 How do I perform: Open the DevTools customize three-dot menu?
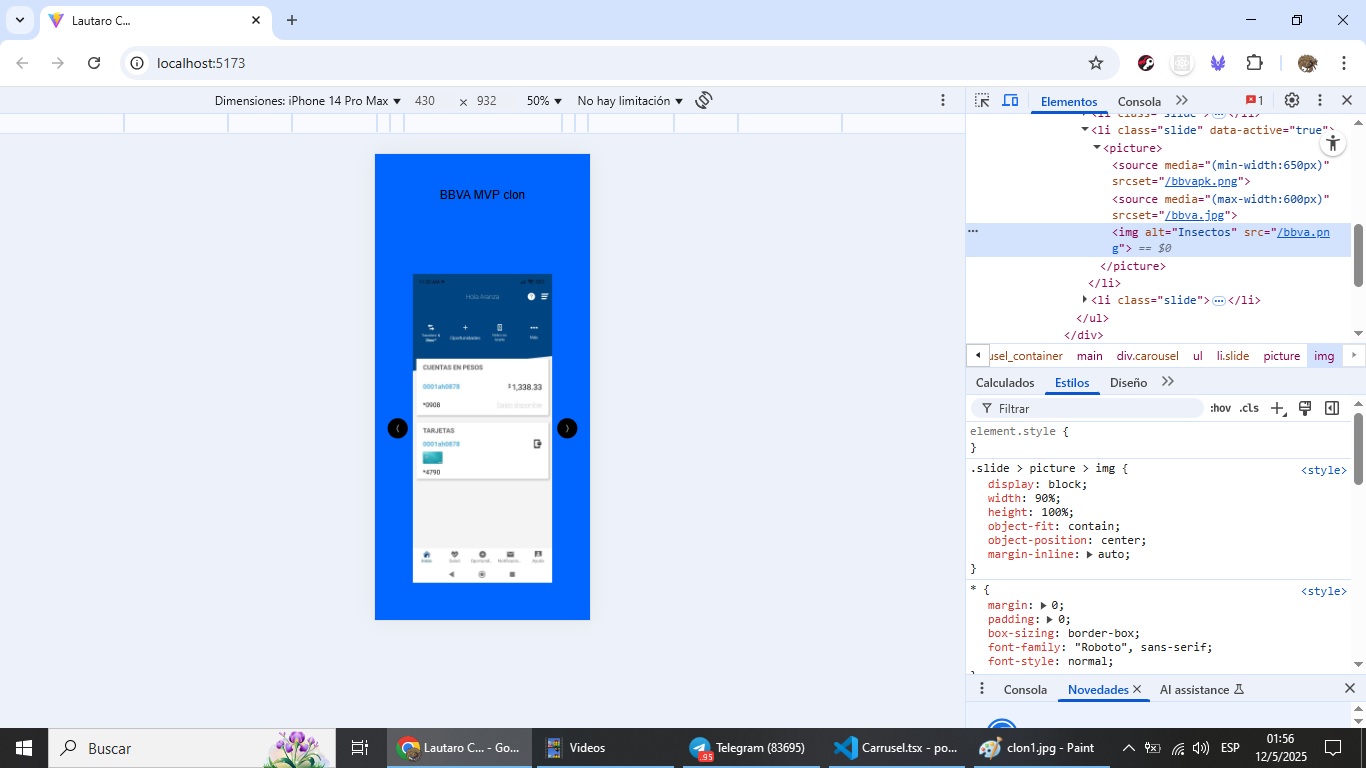[x=1320, y=101]
